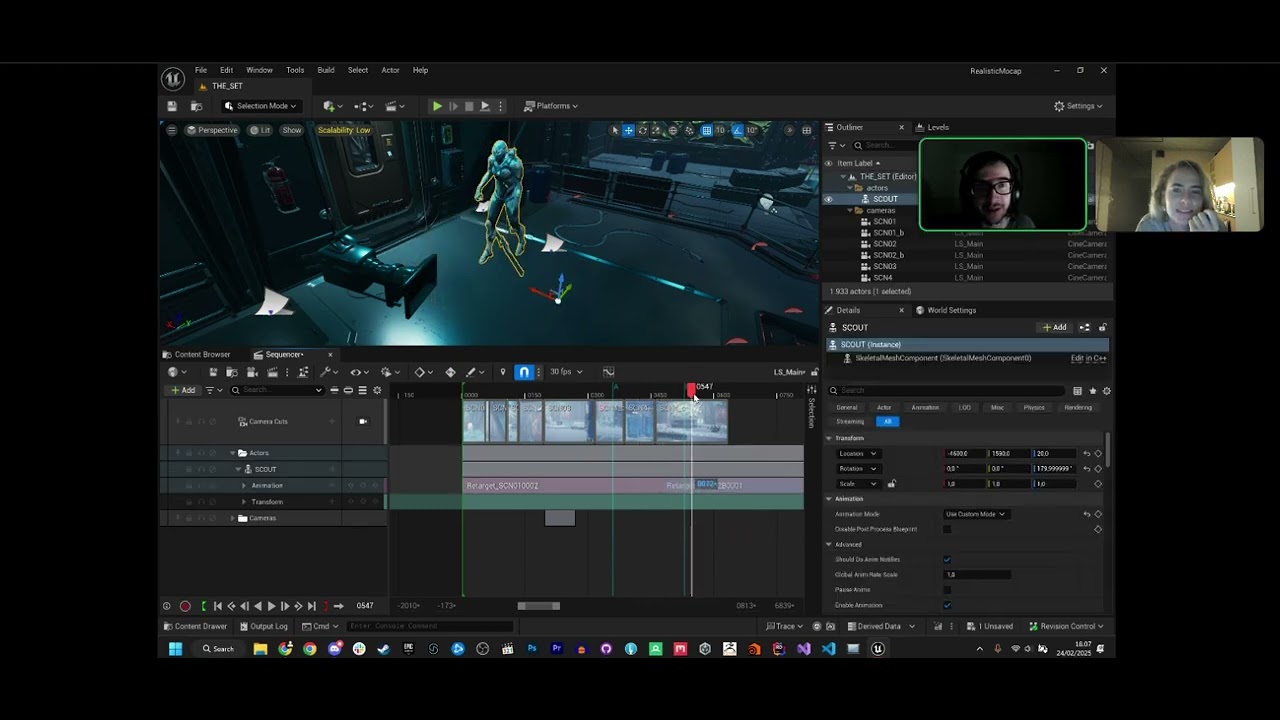1280x720 pixels.
Task: Select the translate gizmo tool in viewport
Action: tap(629, 130)
